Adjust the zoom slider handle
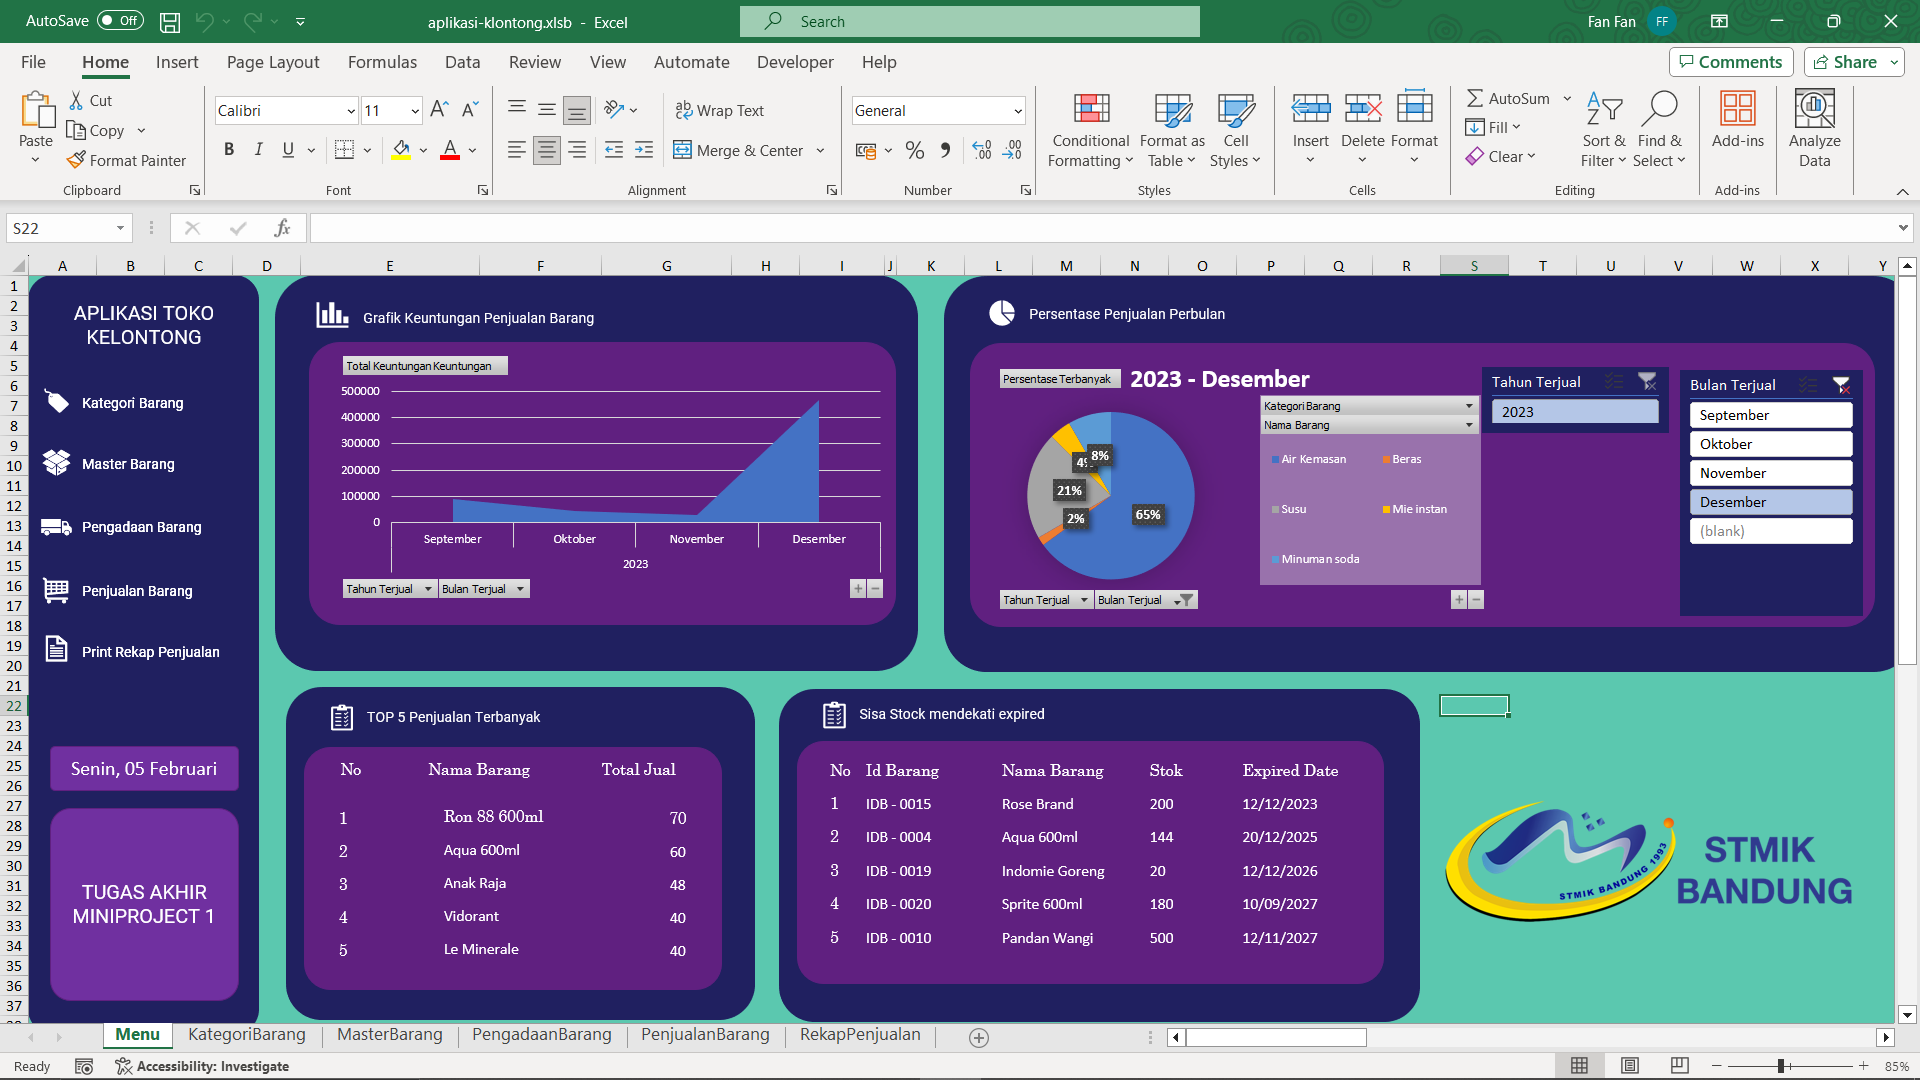1920x1080 pixels. point(1781,1066)
